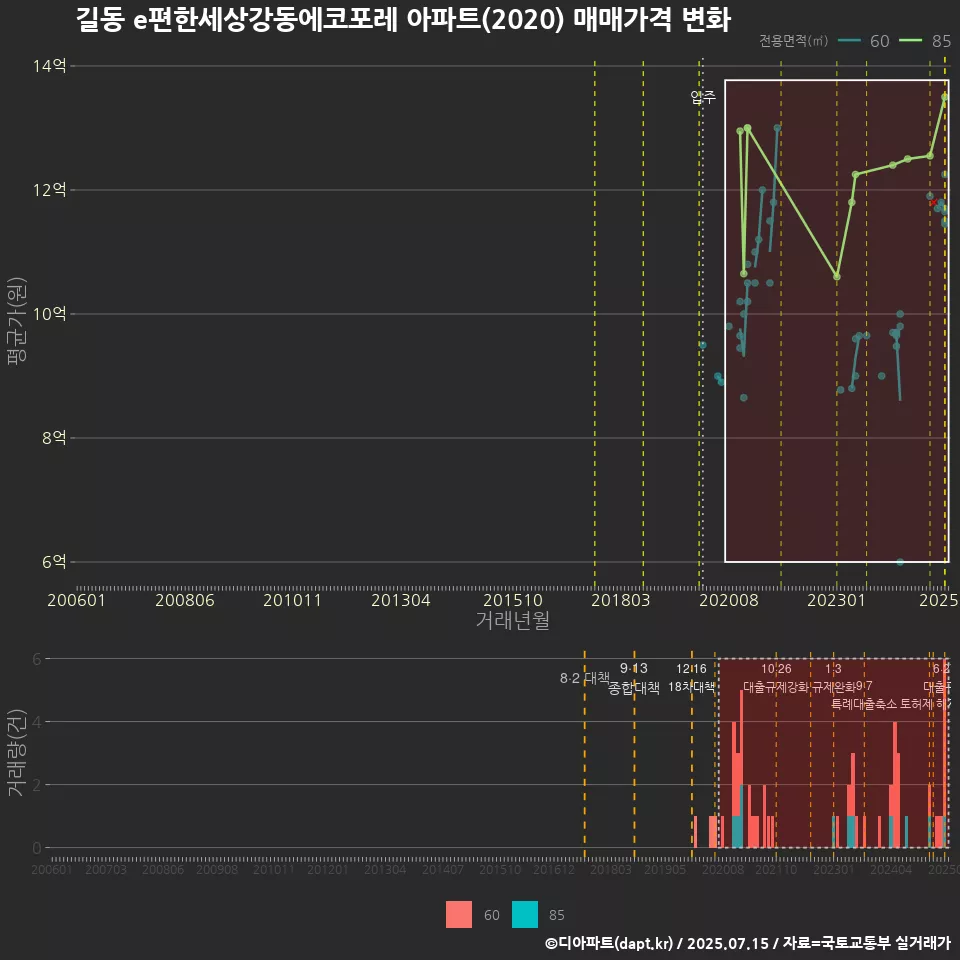The image size is (960, 960).
Task: Click the '2' gridline label in volume chart
Action: click(x=37, y=785)
